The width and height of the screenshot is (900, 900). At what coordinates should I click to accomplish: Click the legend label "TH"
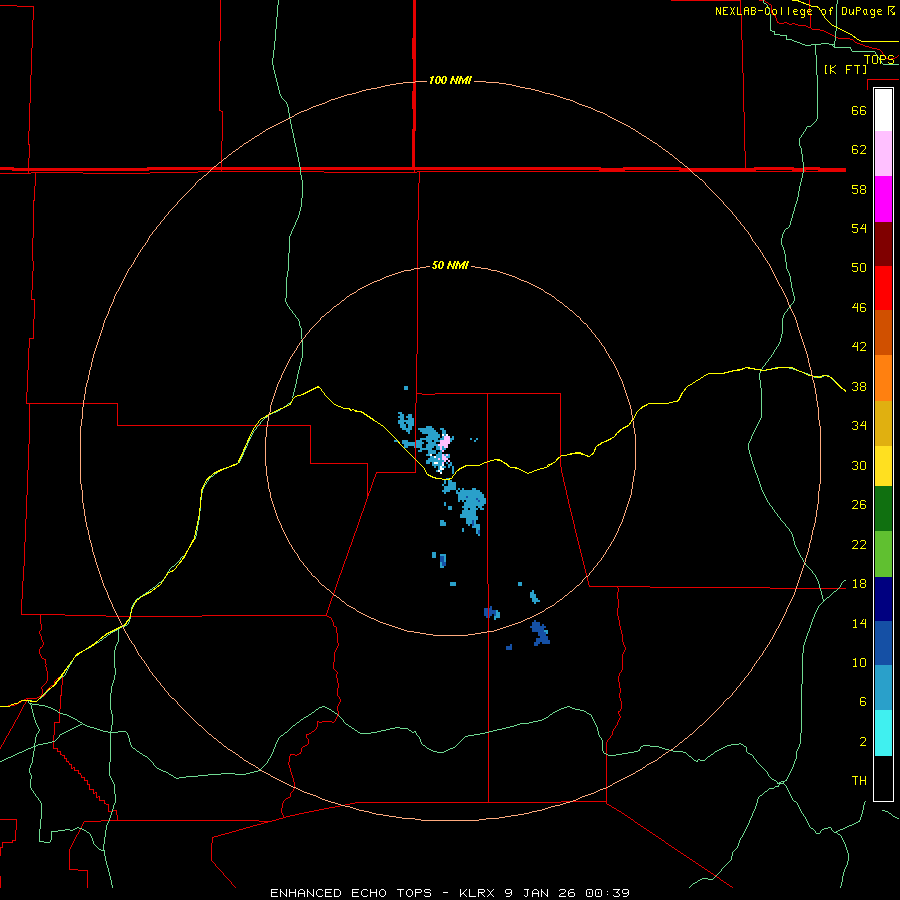pyautogui.click(x=859, y=781)
